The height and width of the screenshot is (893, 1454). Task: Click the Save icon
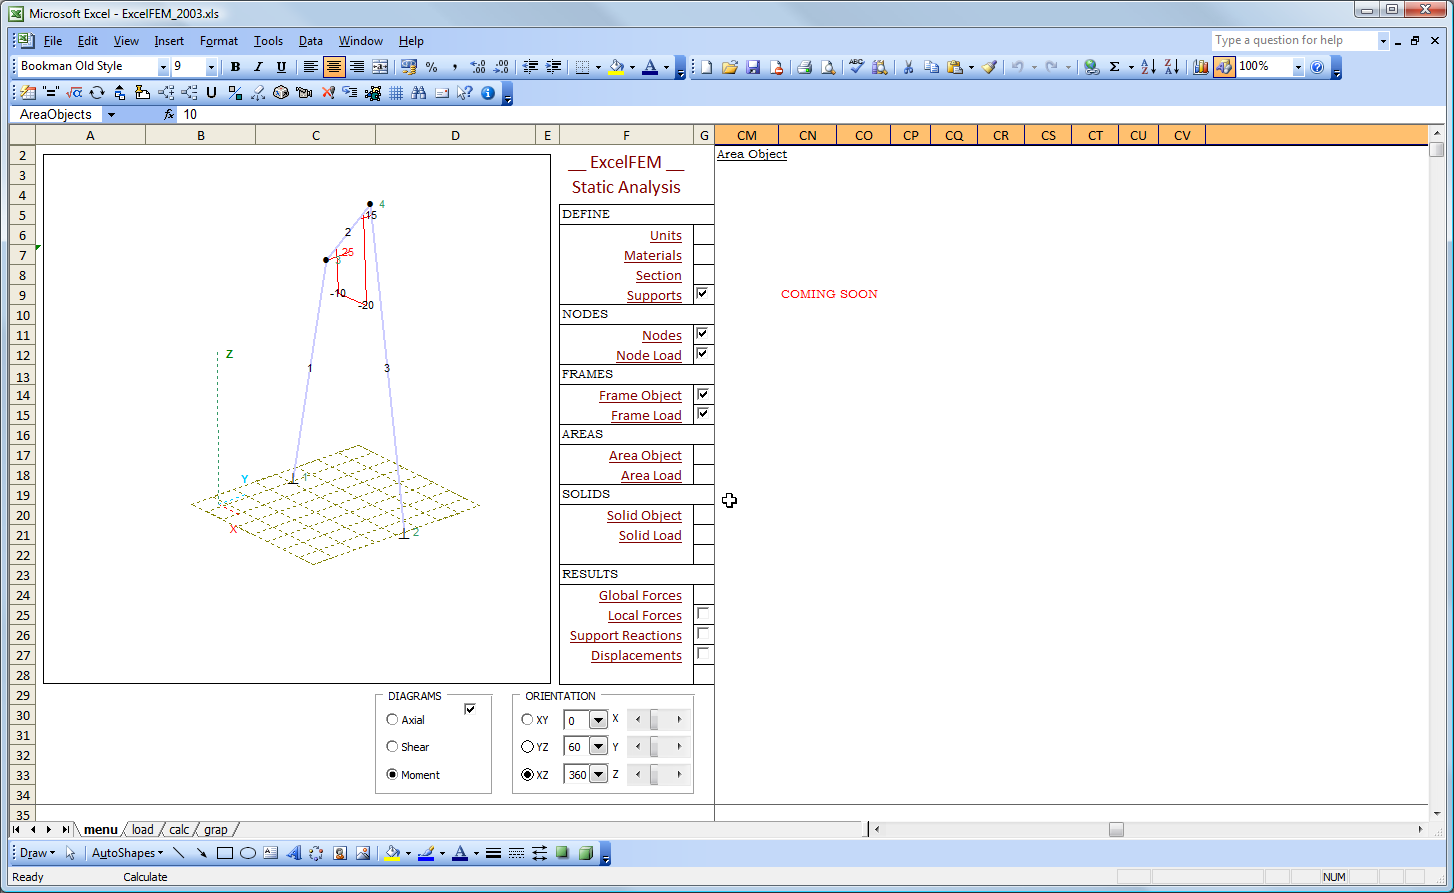pyautogui.click(x=753, y=67)
